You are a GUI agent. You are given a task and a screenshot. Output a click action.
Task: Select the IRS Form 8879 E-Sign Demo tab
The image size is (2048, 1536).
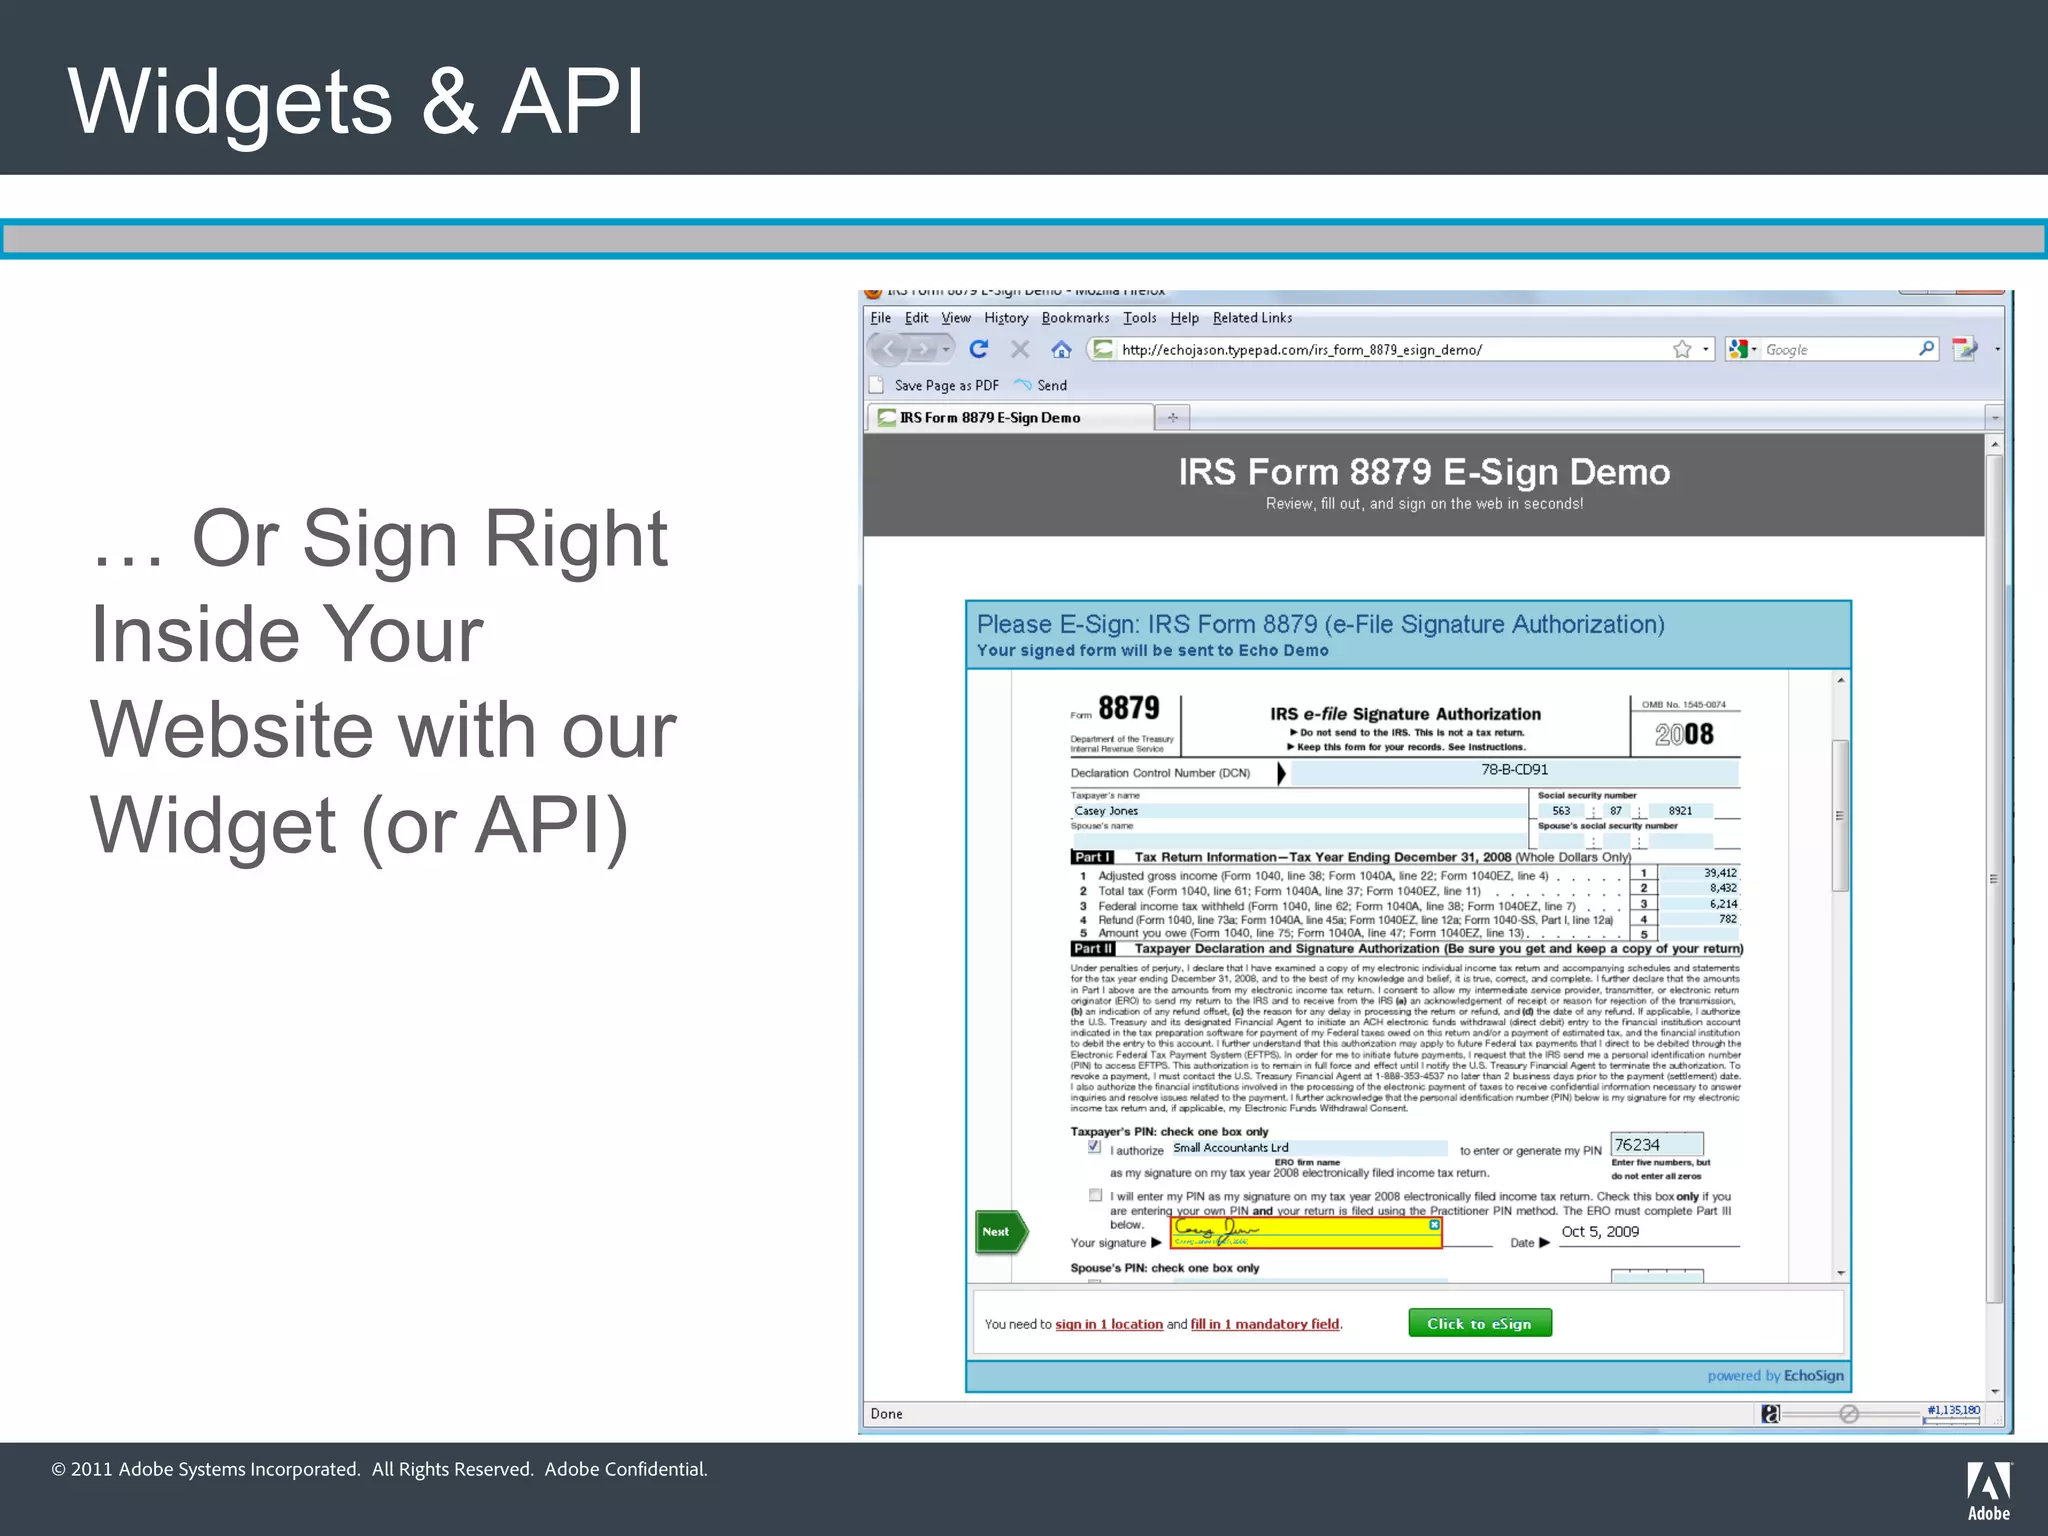point(1009,418)
